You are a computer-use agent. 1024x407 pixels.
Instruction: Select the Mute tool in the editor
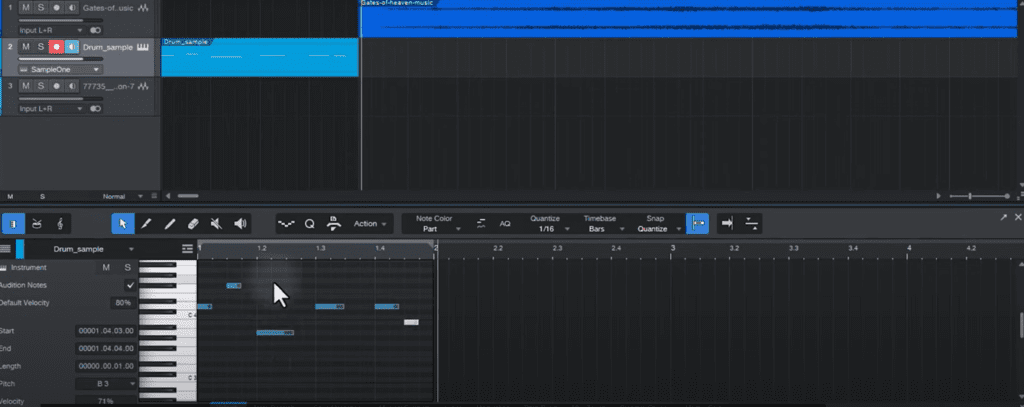217,224
